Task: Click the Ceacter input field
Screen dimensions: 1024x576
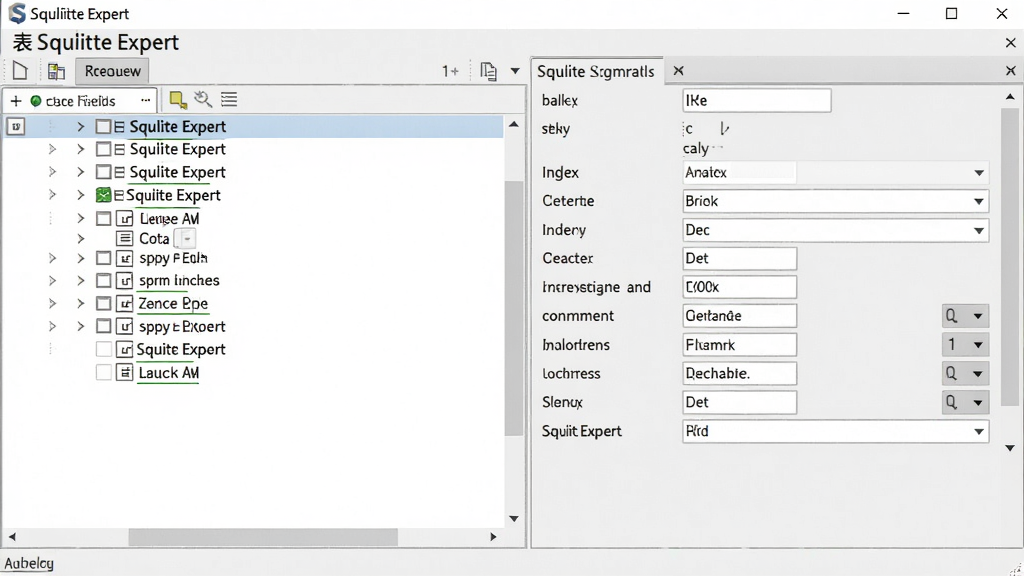Action: pos(739,258)
